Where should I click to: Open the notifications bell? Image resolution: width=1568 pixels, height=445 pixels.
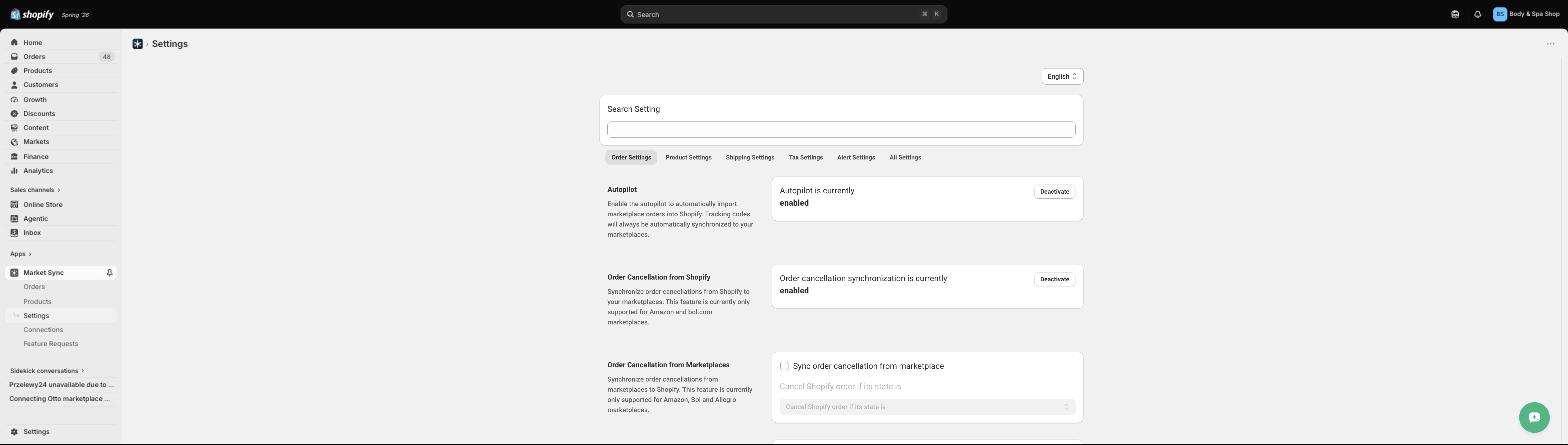1477,14
